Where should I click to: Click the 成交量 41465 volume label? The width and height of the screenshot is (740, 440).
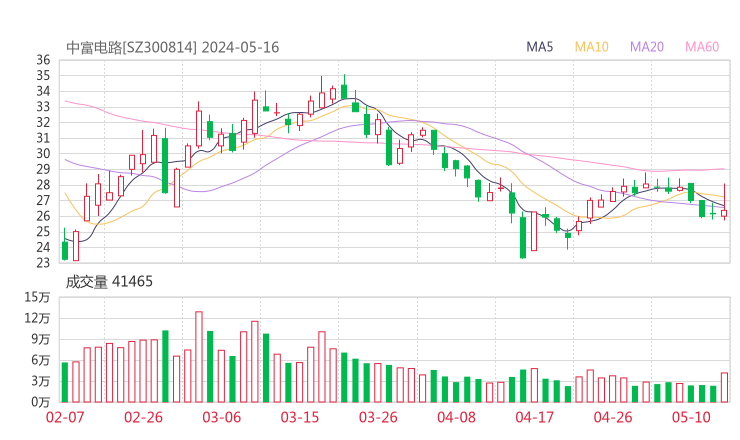pos(109,281)
